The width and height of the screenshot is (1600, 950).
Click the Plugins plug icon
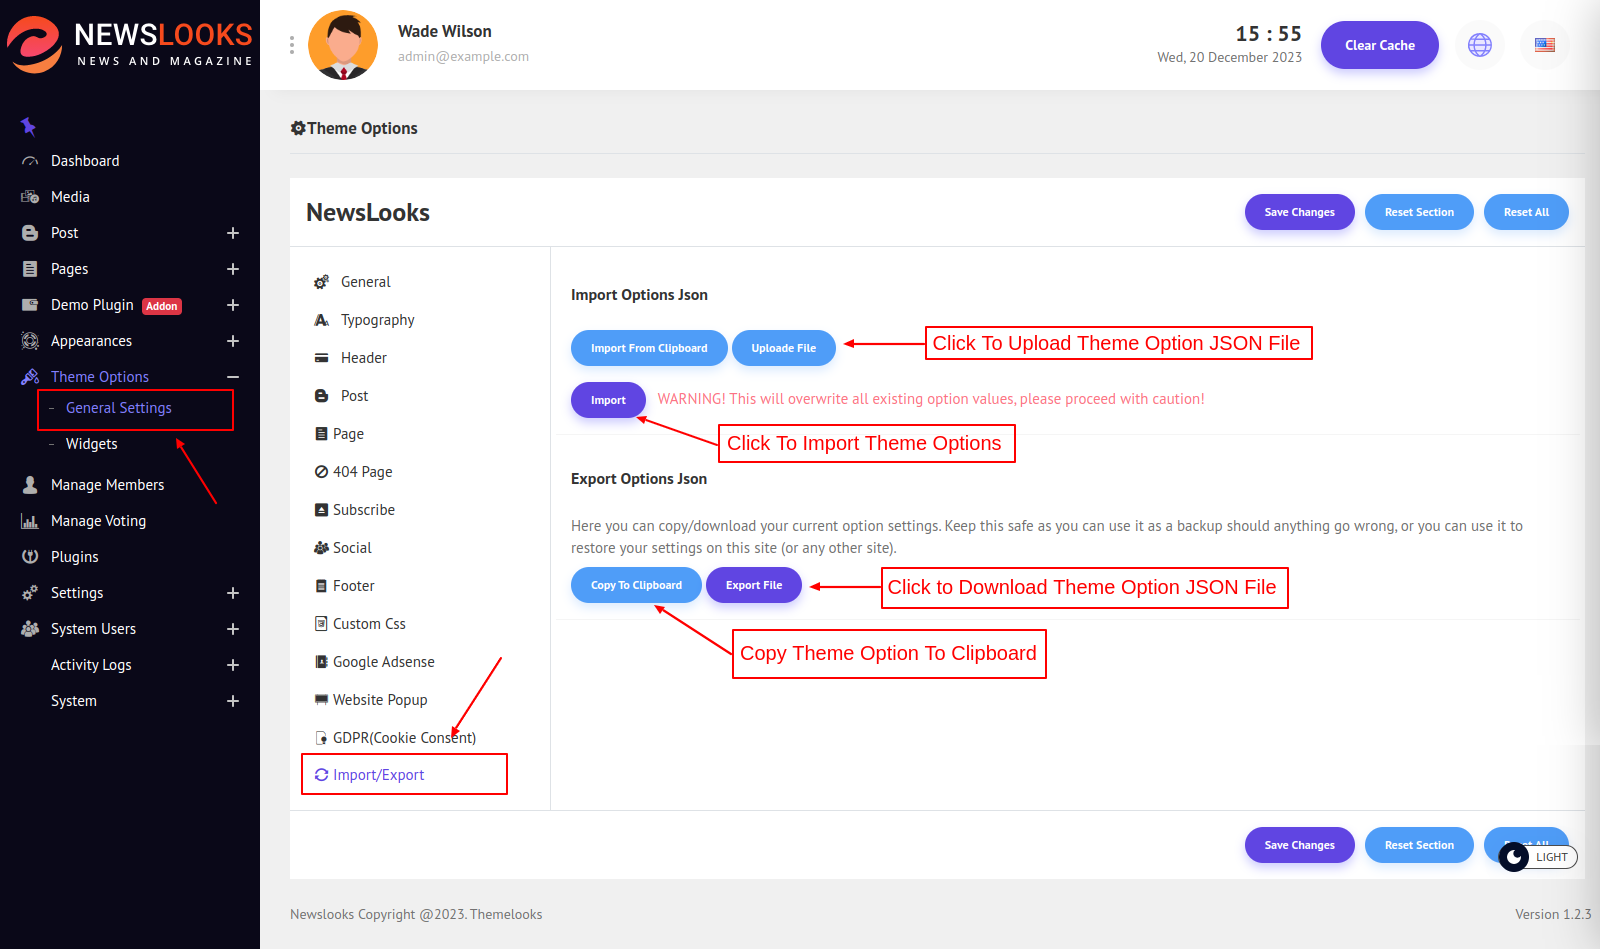(30, 557)
